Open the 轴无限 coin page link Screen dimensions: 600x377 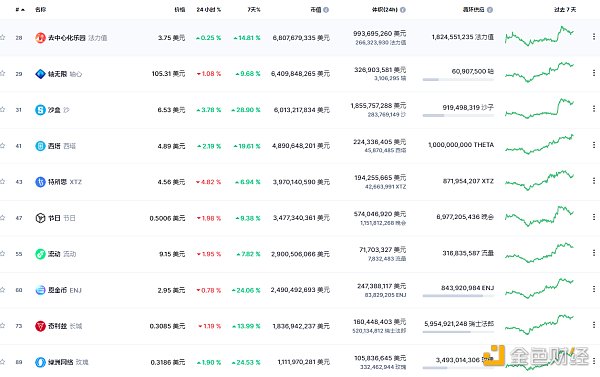click(x=57, y=74)
